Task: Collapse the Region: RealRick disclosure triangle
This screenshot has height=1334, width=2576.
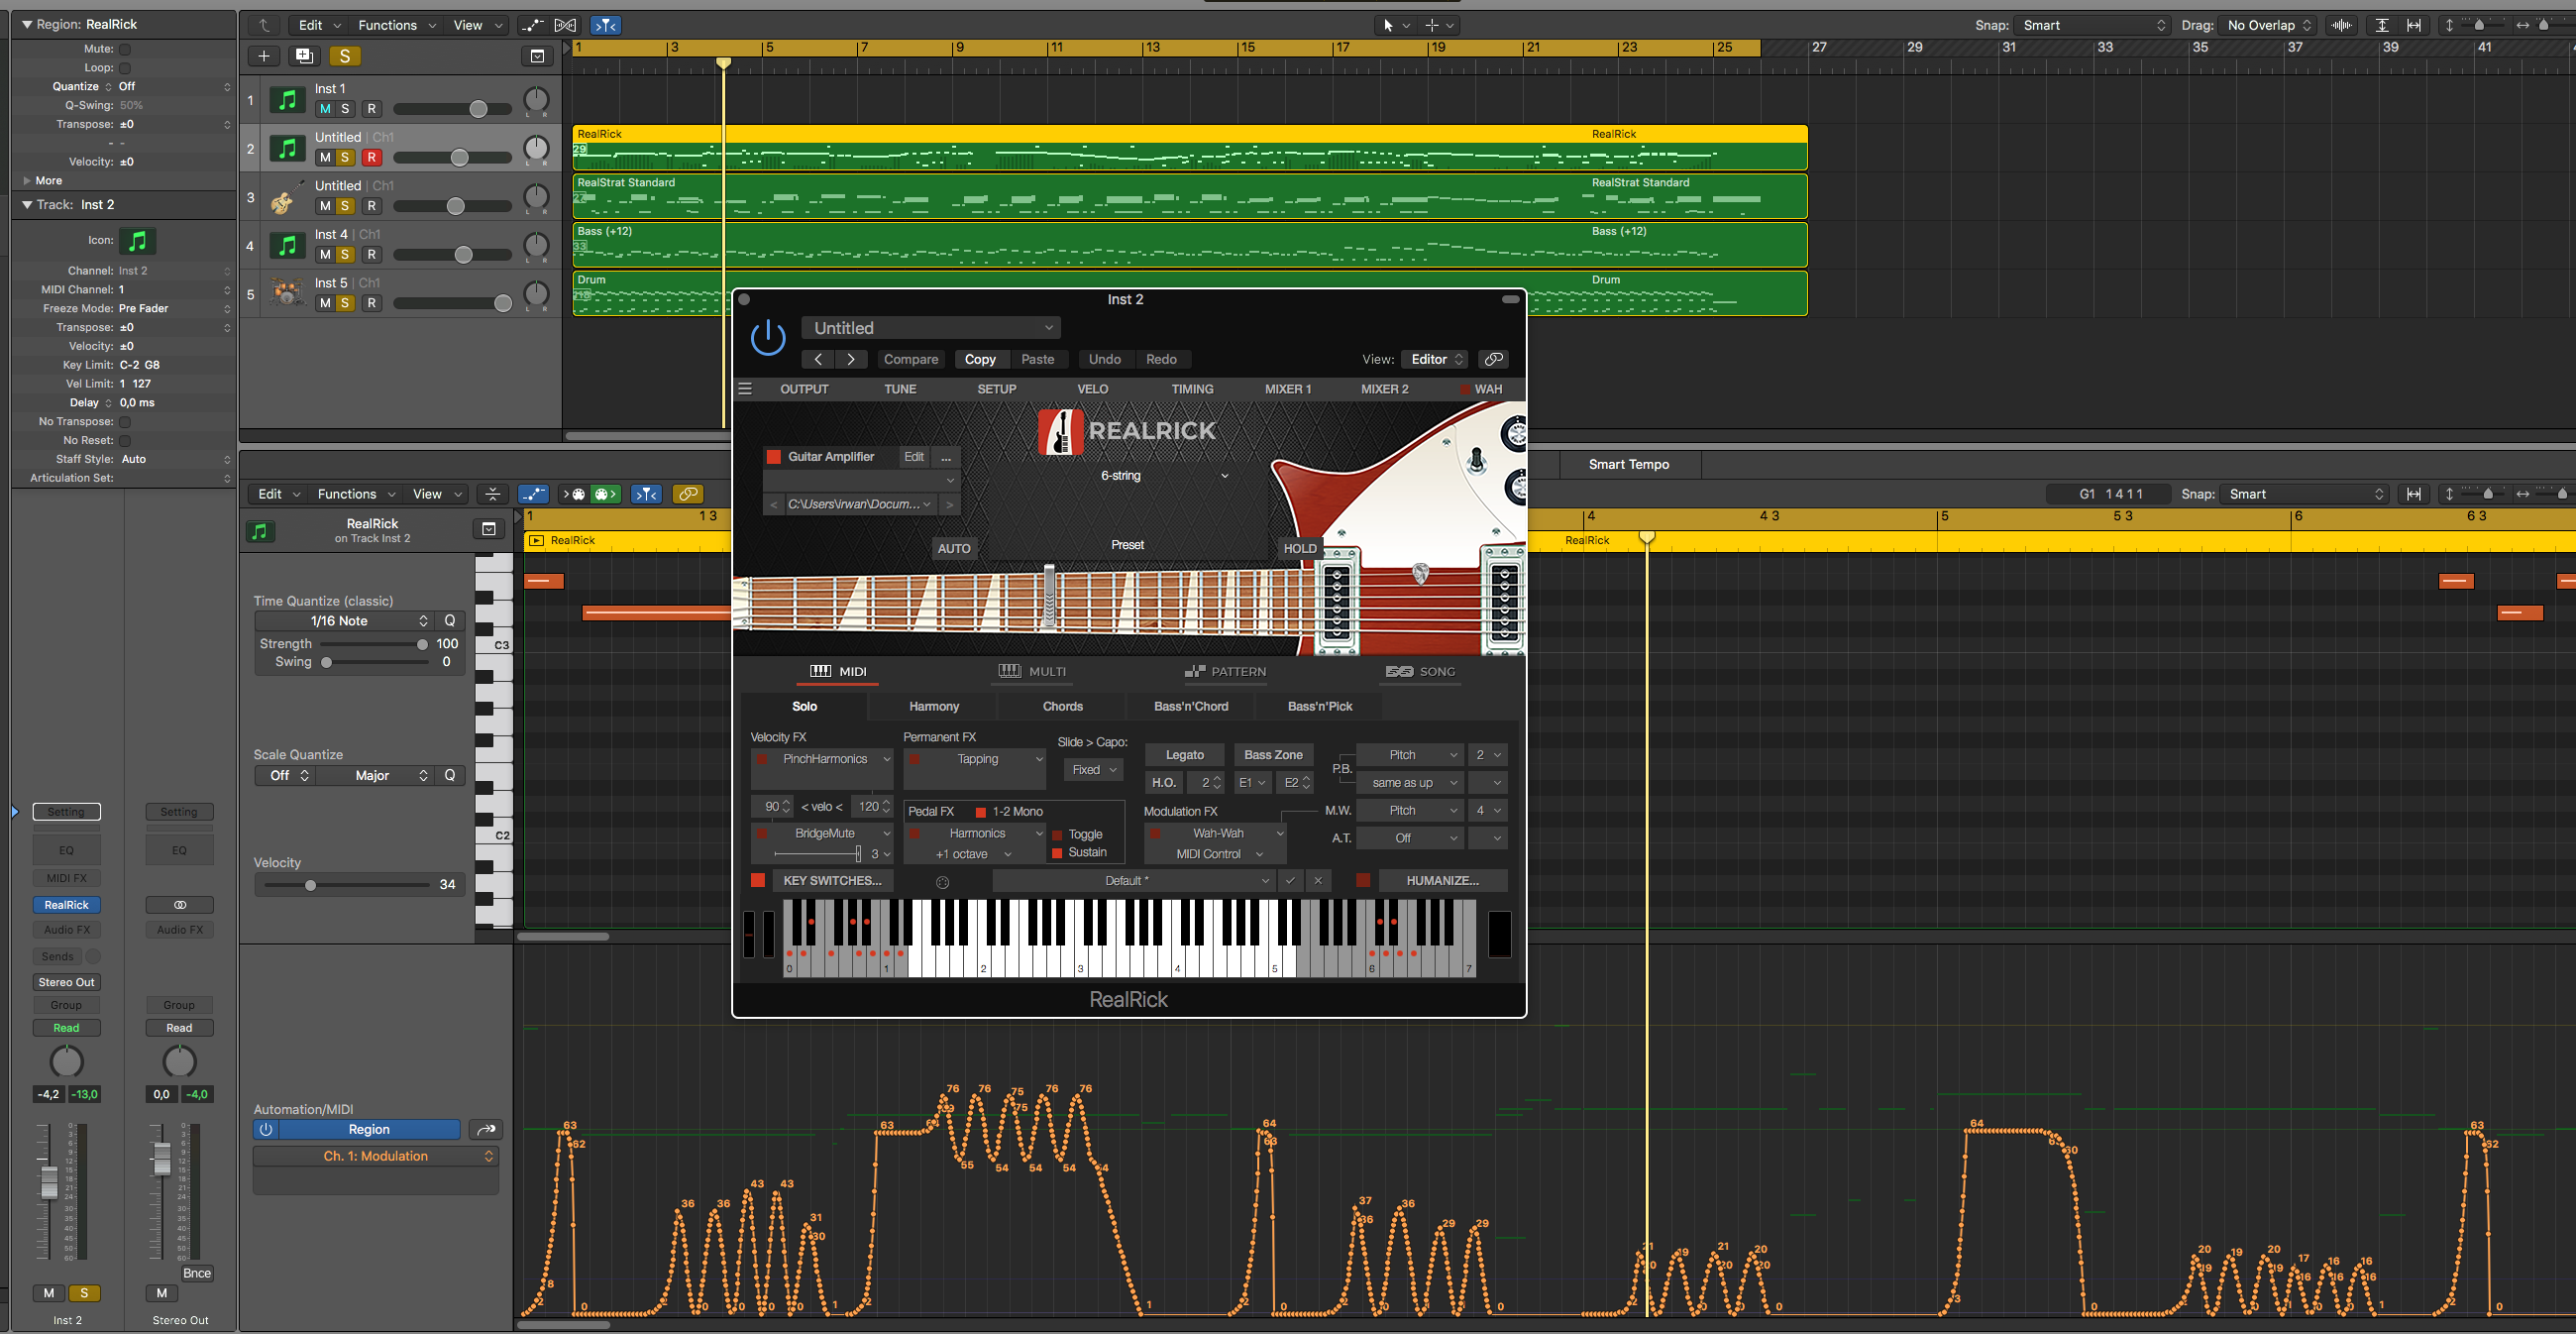Action: click(27, 24)
